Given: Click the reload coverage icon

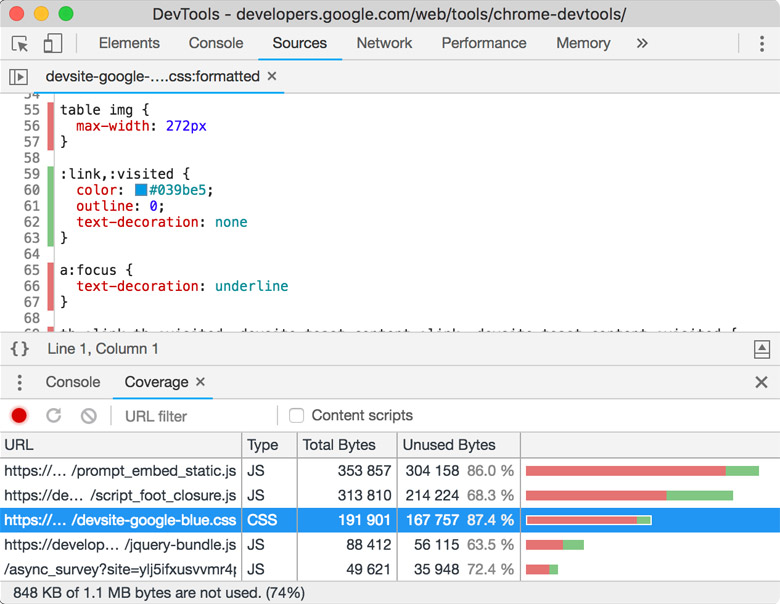Looking at the screenshot, I should 54,416.
